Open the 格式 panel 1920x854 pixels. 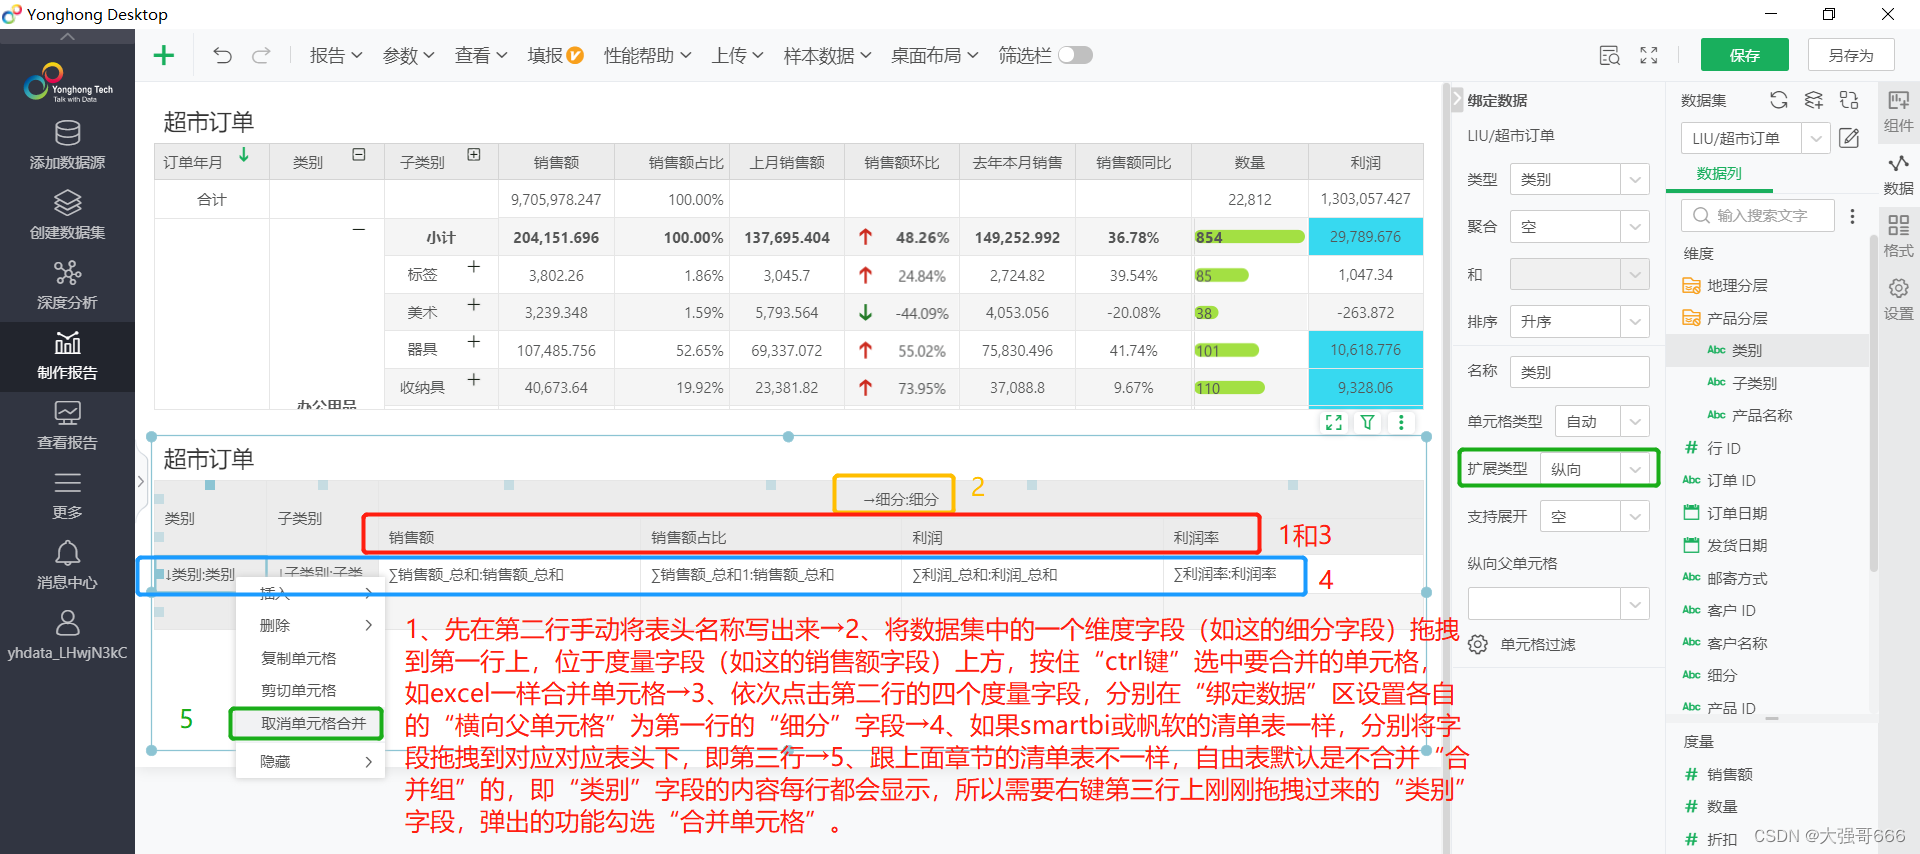(1898, 236)
